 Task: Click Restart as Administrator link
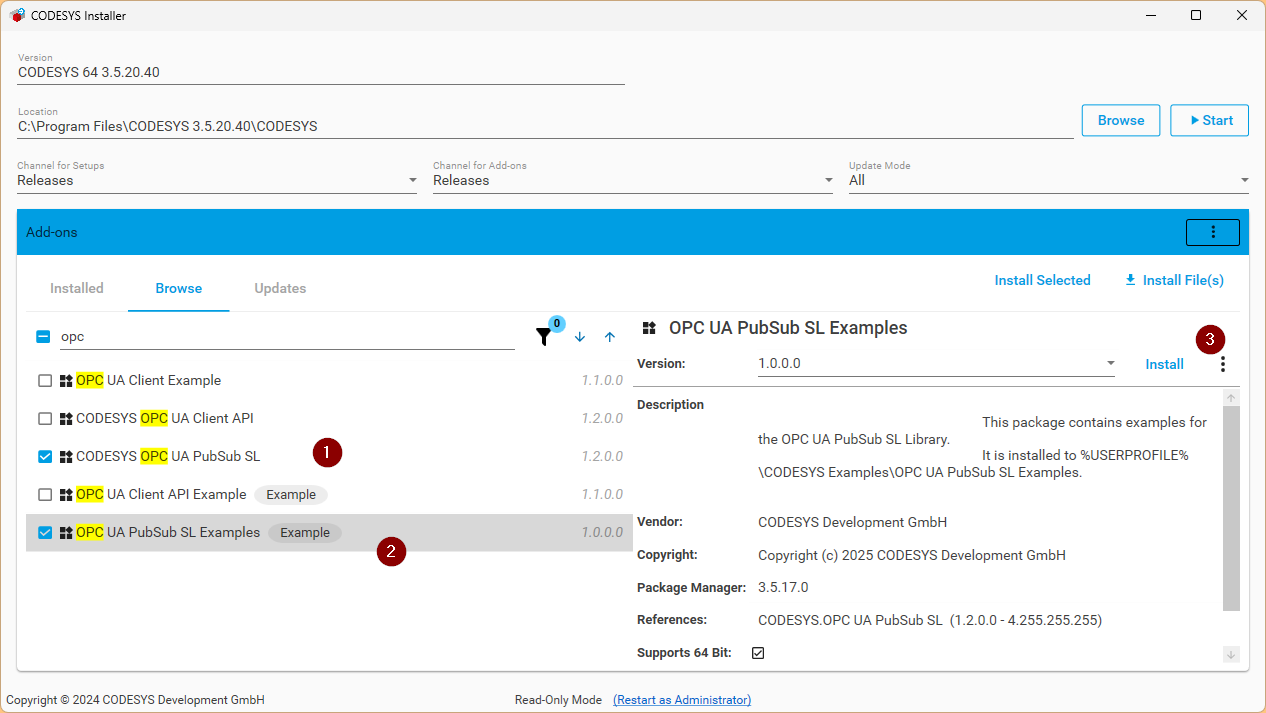(682, 700)
